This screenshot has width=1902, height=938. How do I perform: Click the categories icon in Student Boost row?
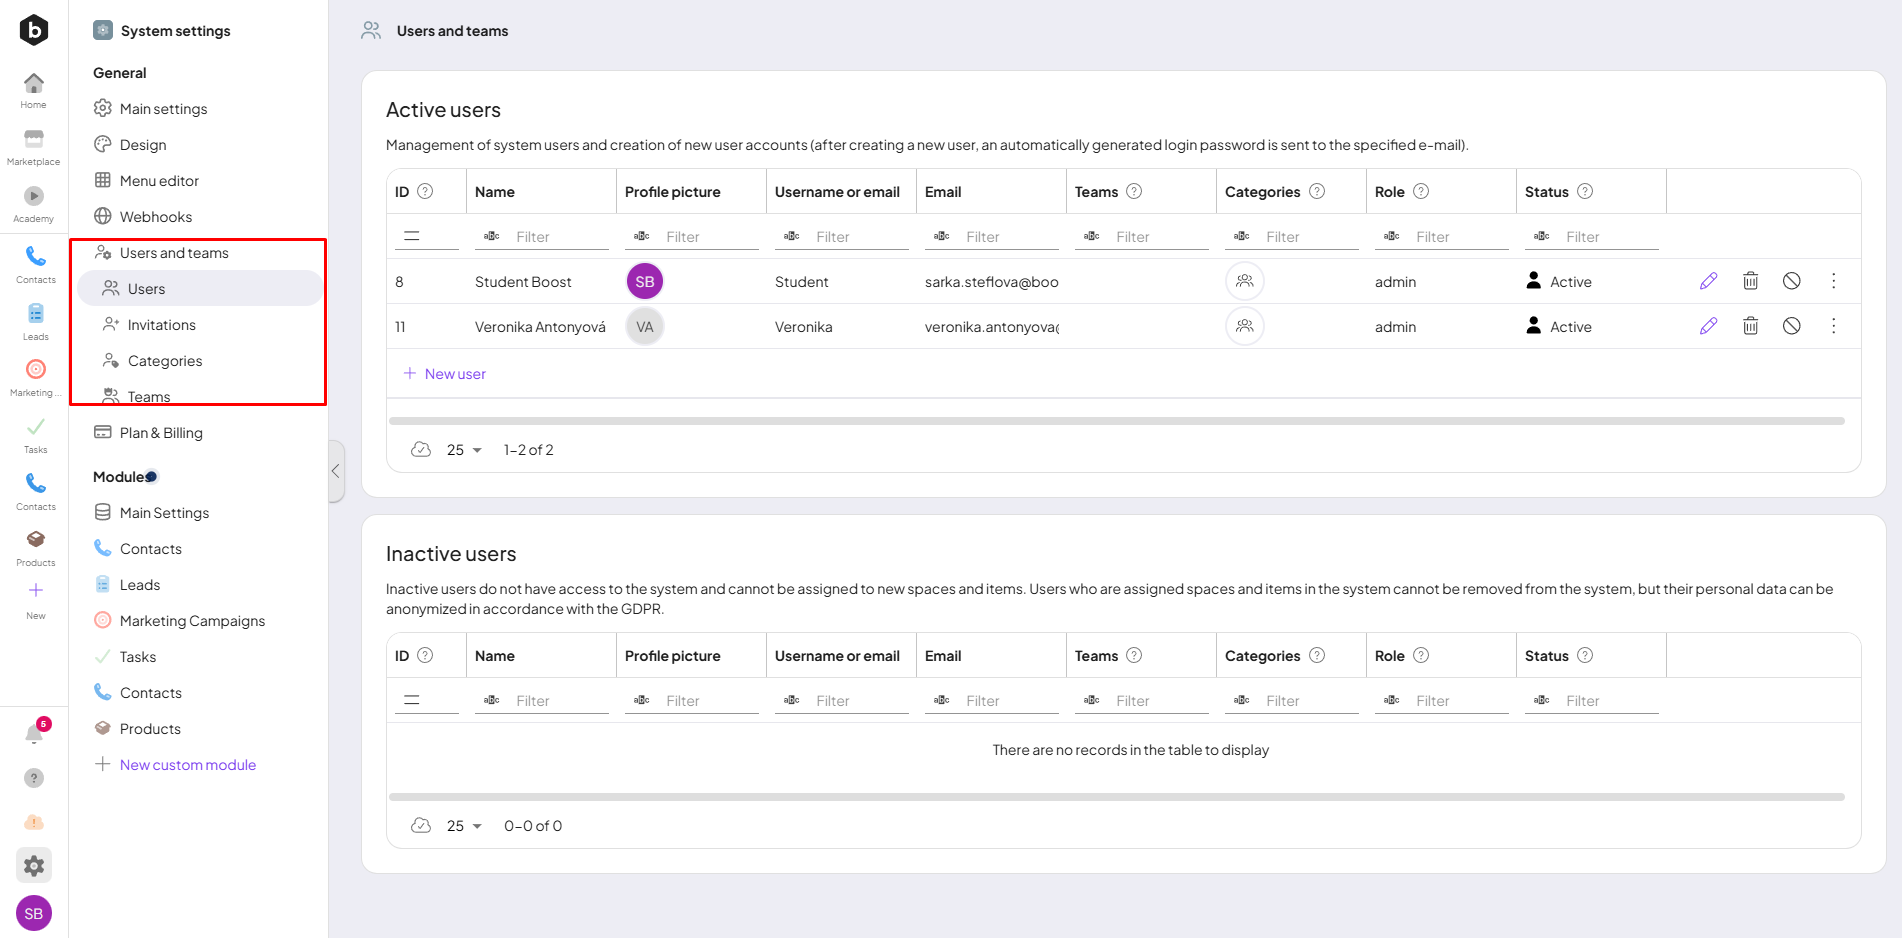1244,281
